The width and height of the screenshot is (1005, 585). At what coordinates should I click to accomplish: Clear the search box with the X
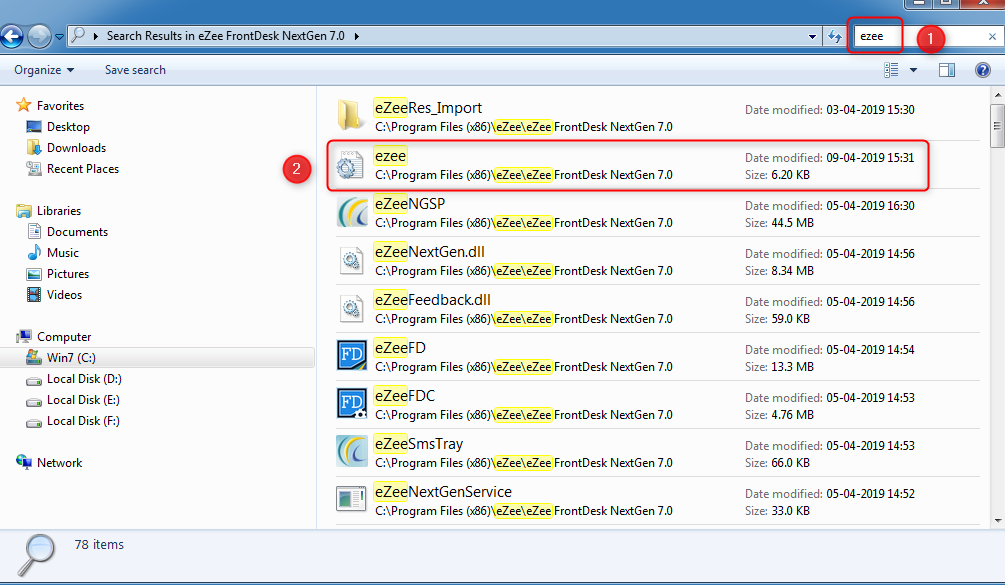[992, 37]
